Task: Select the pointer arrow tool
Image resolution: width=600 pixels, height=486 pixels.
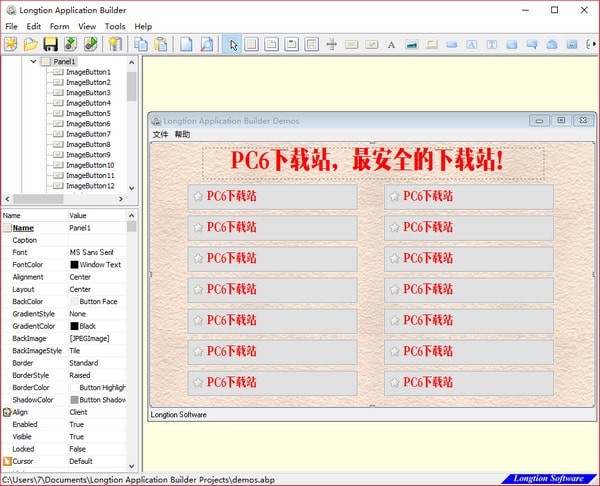Action: pos(232,44)
